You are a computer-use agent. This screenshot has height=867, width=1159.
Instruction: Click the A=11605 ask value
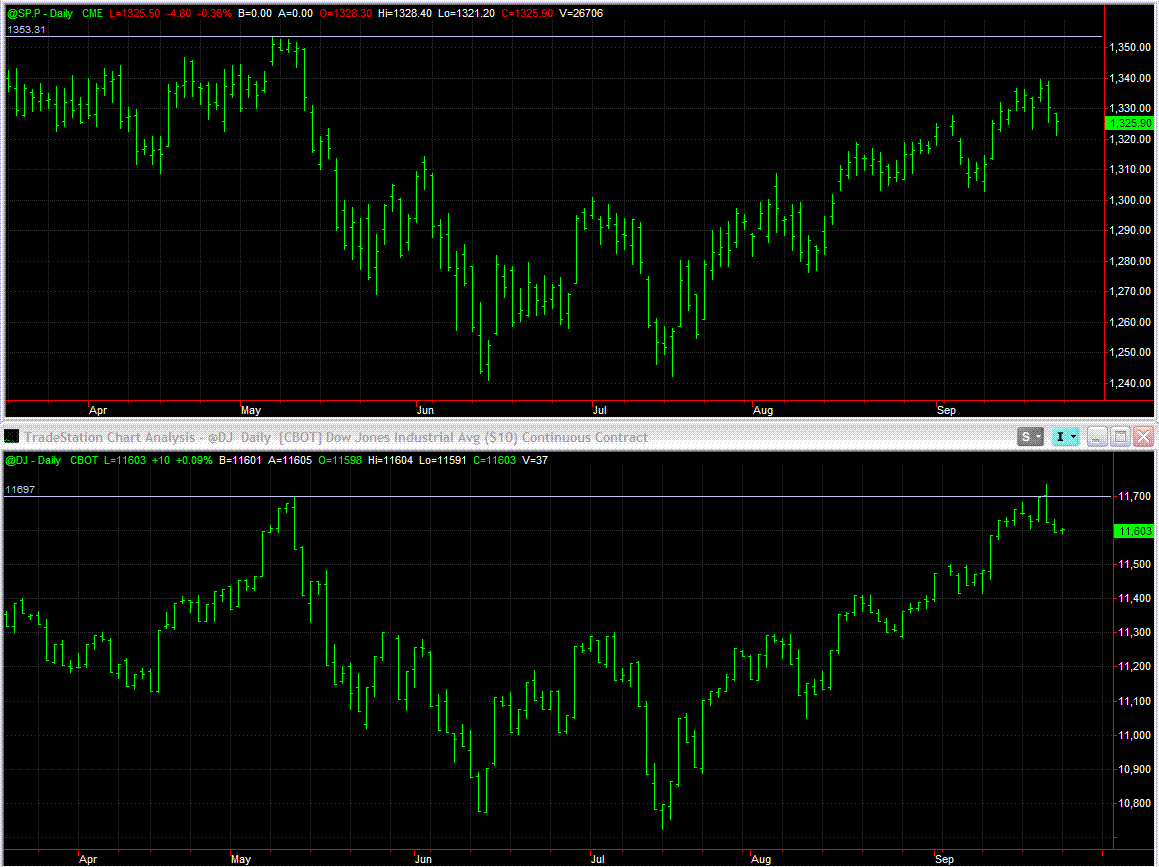pyautogui.click(x=290, y=460)
